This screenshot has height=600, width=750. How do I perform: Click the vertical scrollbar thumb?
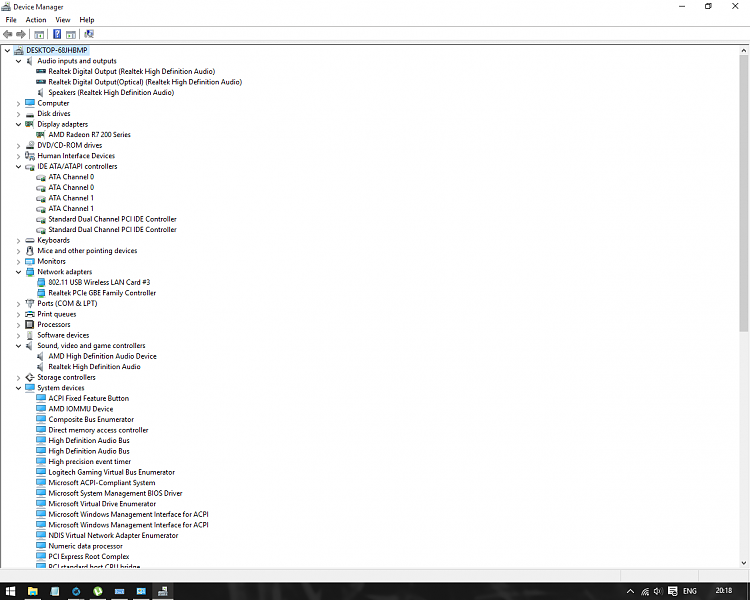click(743, 193)
